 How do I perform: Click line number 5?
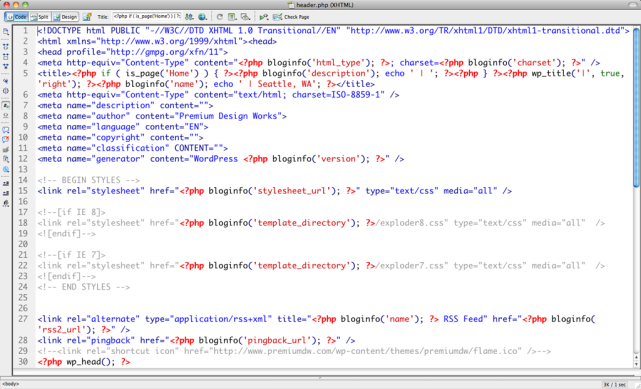[x=25, y=74]
